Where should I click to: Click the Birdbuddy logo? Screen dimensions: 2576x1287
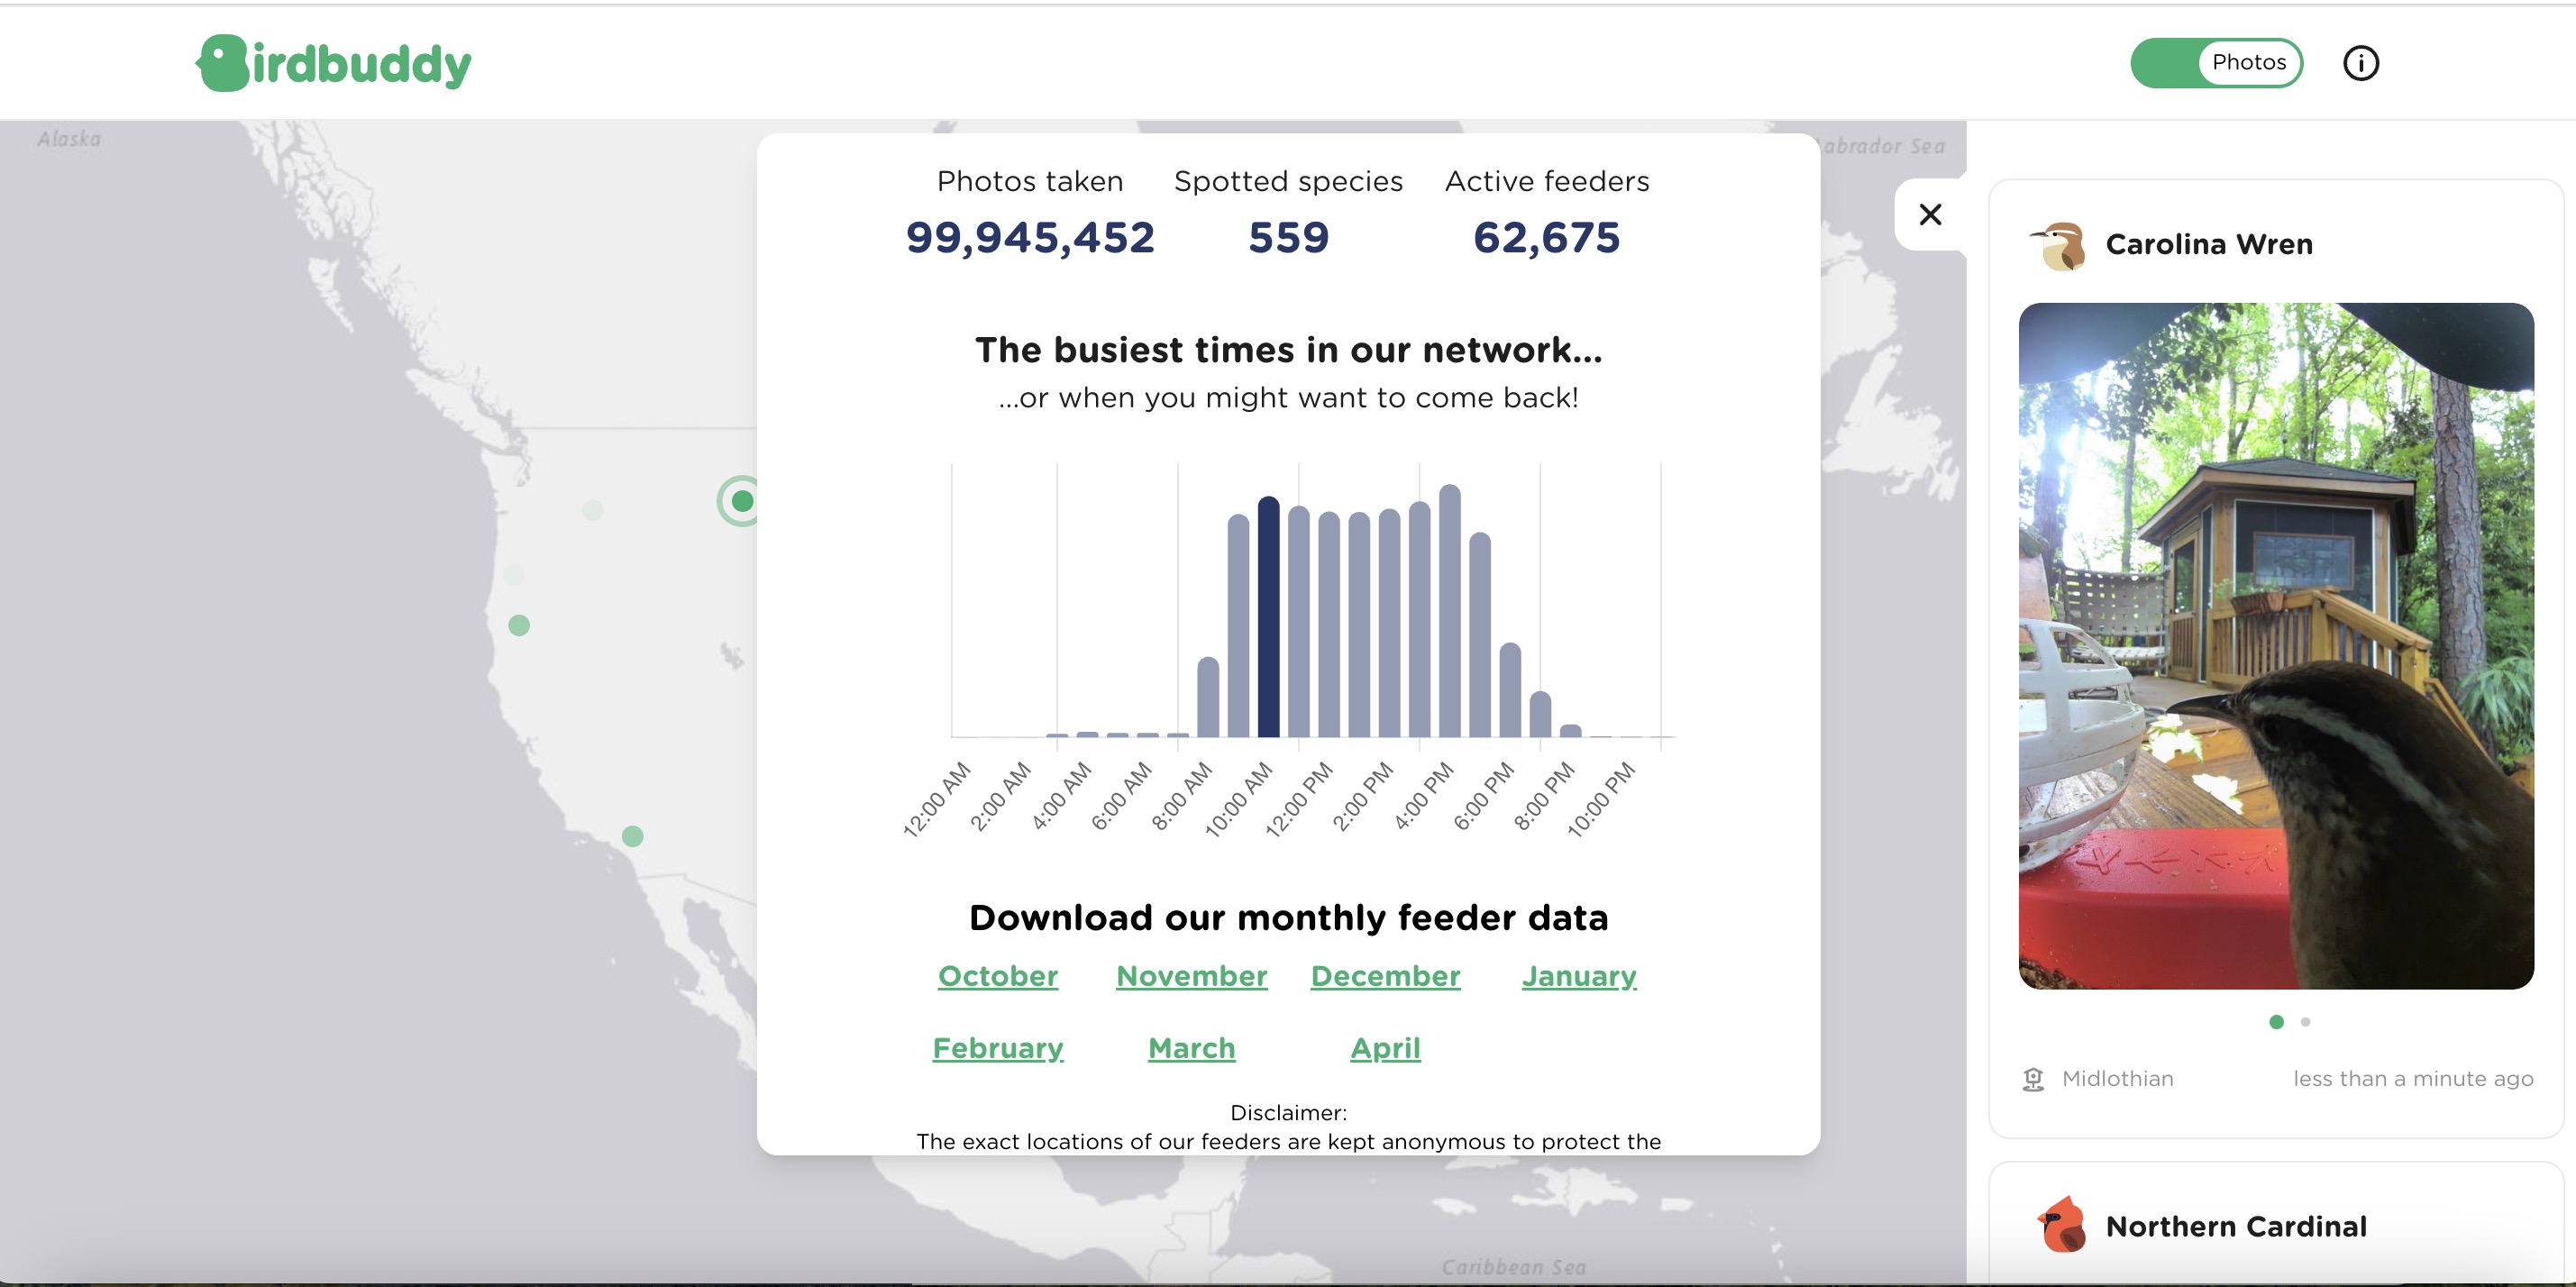point(333,63)
